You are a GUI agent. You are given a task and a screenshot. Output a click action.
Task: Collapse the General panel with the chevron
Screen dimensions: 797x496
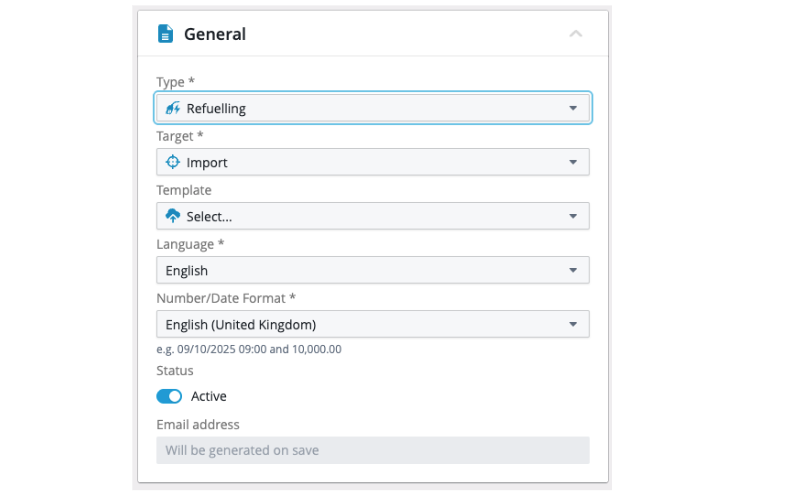point(575,34)
